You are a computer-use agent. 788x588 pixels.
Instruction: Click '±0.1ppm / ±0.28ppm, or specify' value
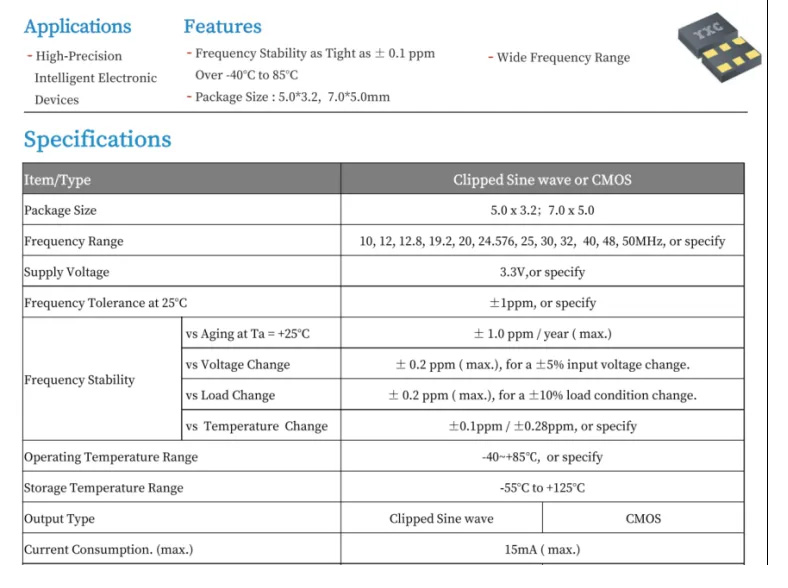click(542, 426)
